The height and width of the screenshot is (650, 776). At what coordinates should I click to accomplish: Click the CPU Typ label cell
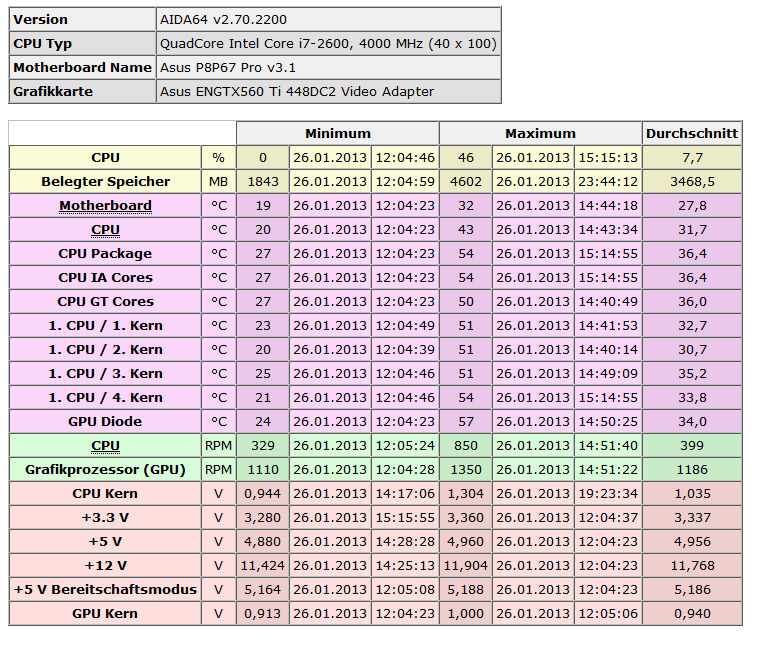pyautogui.click(x=83, y=44)
